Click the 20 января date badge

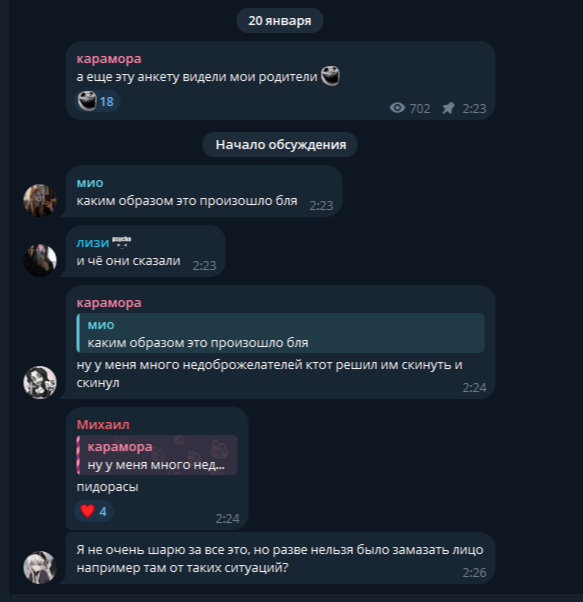coord(280,20)
